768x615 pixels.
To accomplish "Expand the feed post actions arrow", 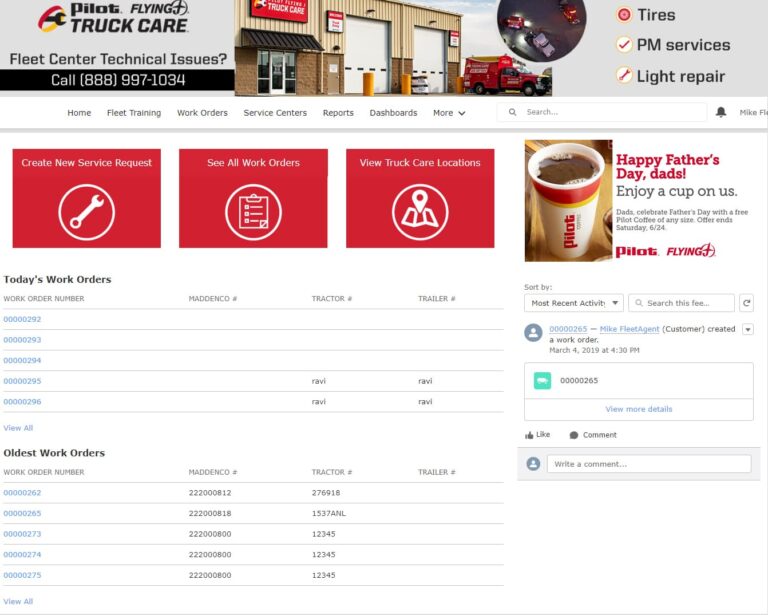I will (x=748, y=329).
